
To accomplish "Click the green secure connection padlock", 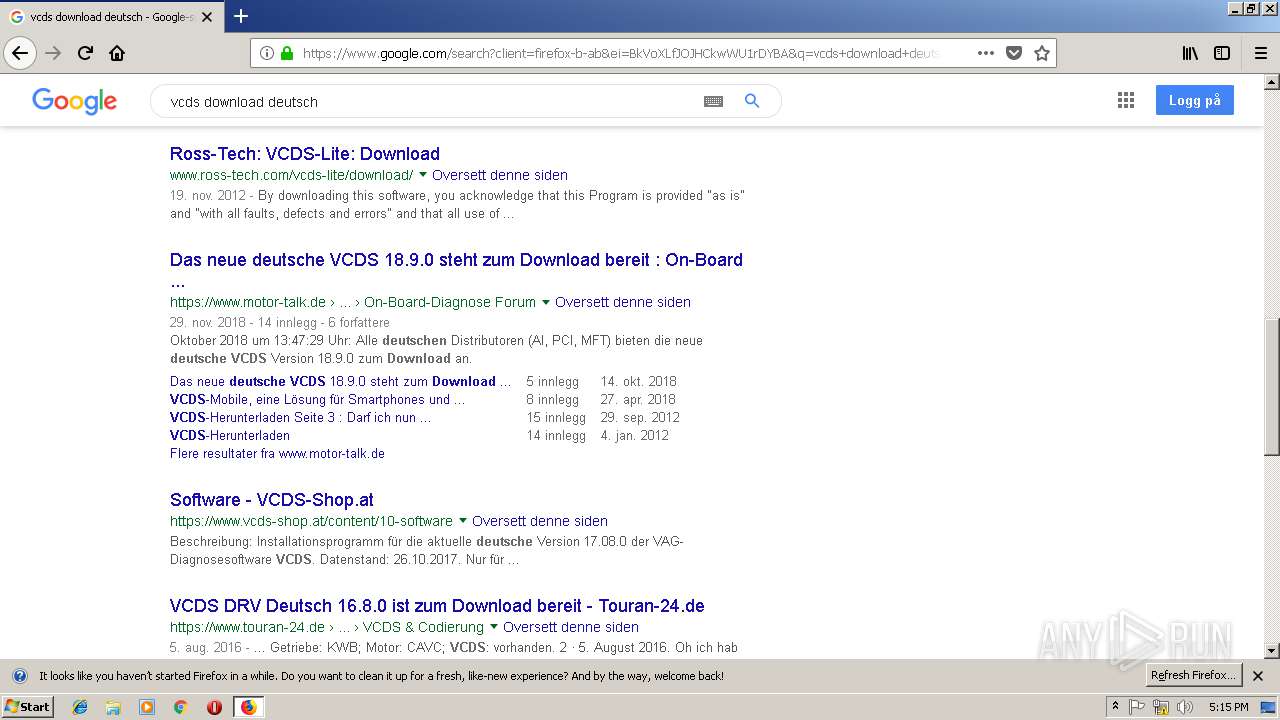I will [x=287, y=53].
